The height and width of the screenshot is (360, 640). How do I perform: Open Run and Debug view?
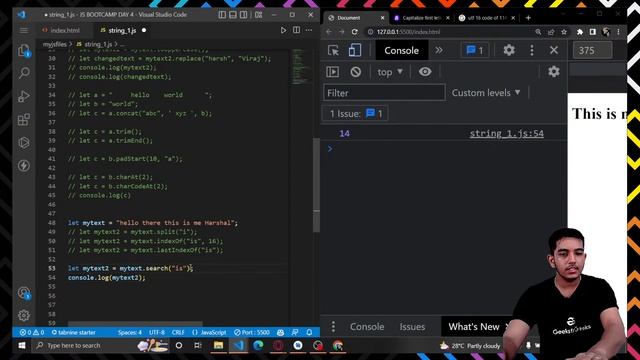tap(24, 96)
